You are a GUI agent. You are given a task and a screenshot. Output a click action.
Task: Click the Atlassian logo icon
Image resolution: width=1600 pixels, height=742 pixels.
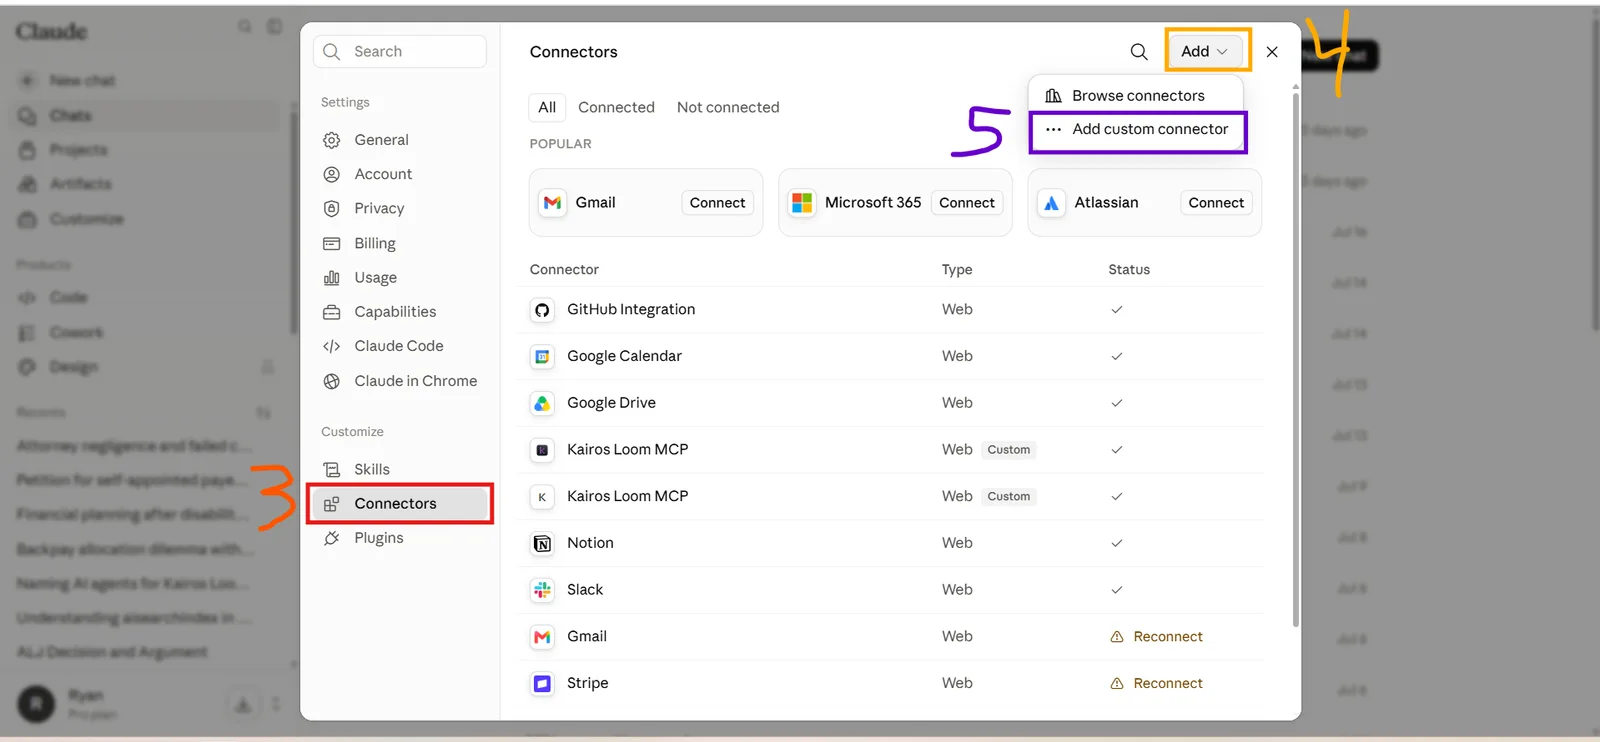point(1051,203)
